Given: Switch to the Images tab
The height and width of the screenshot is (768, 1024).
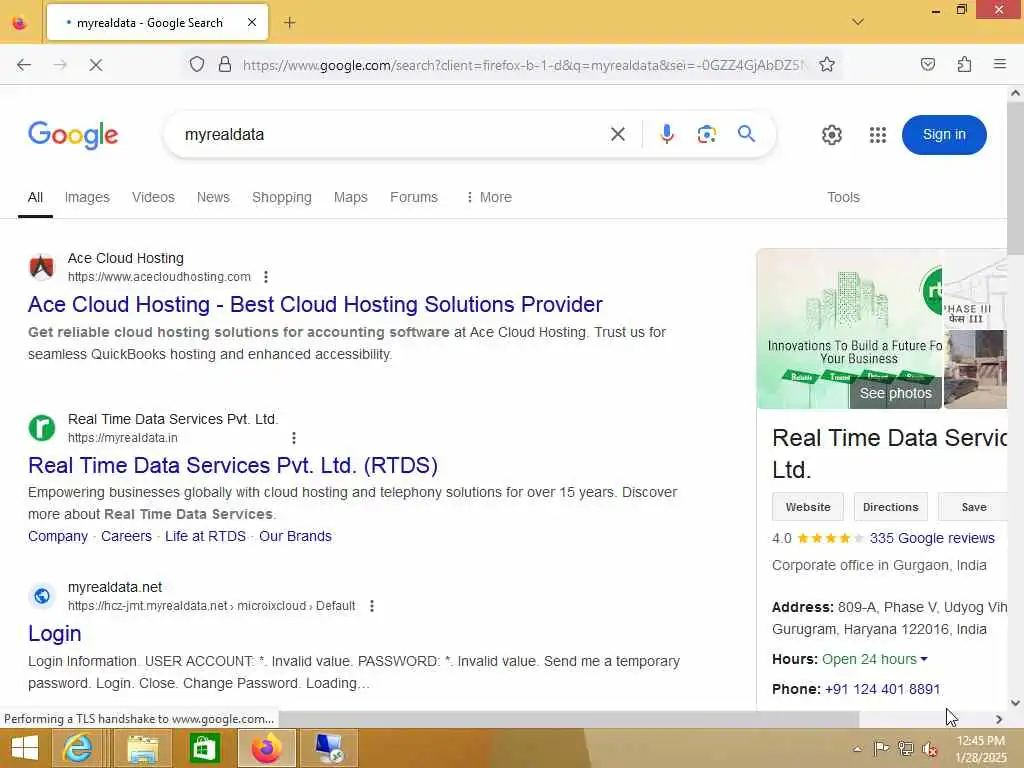Looking at the screenshot, I should point(87,197).
